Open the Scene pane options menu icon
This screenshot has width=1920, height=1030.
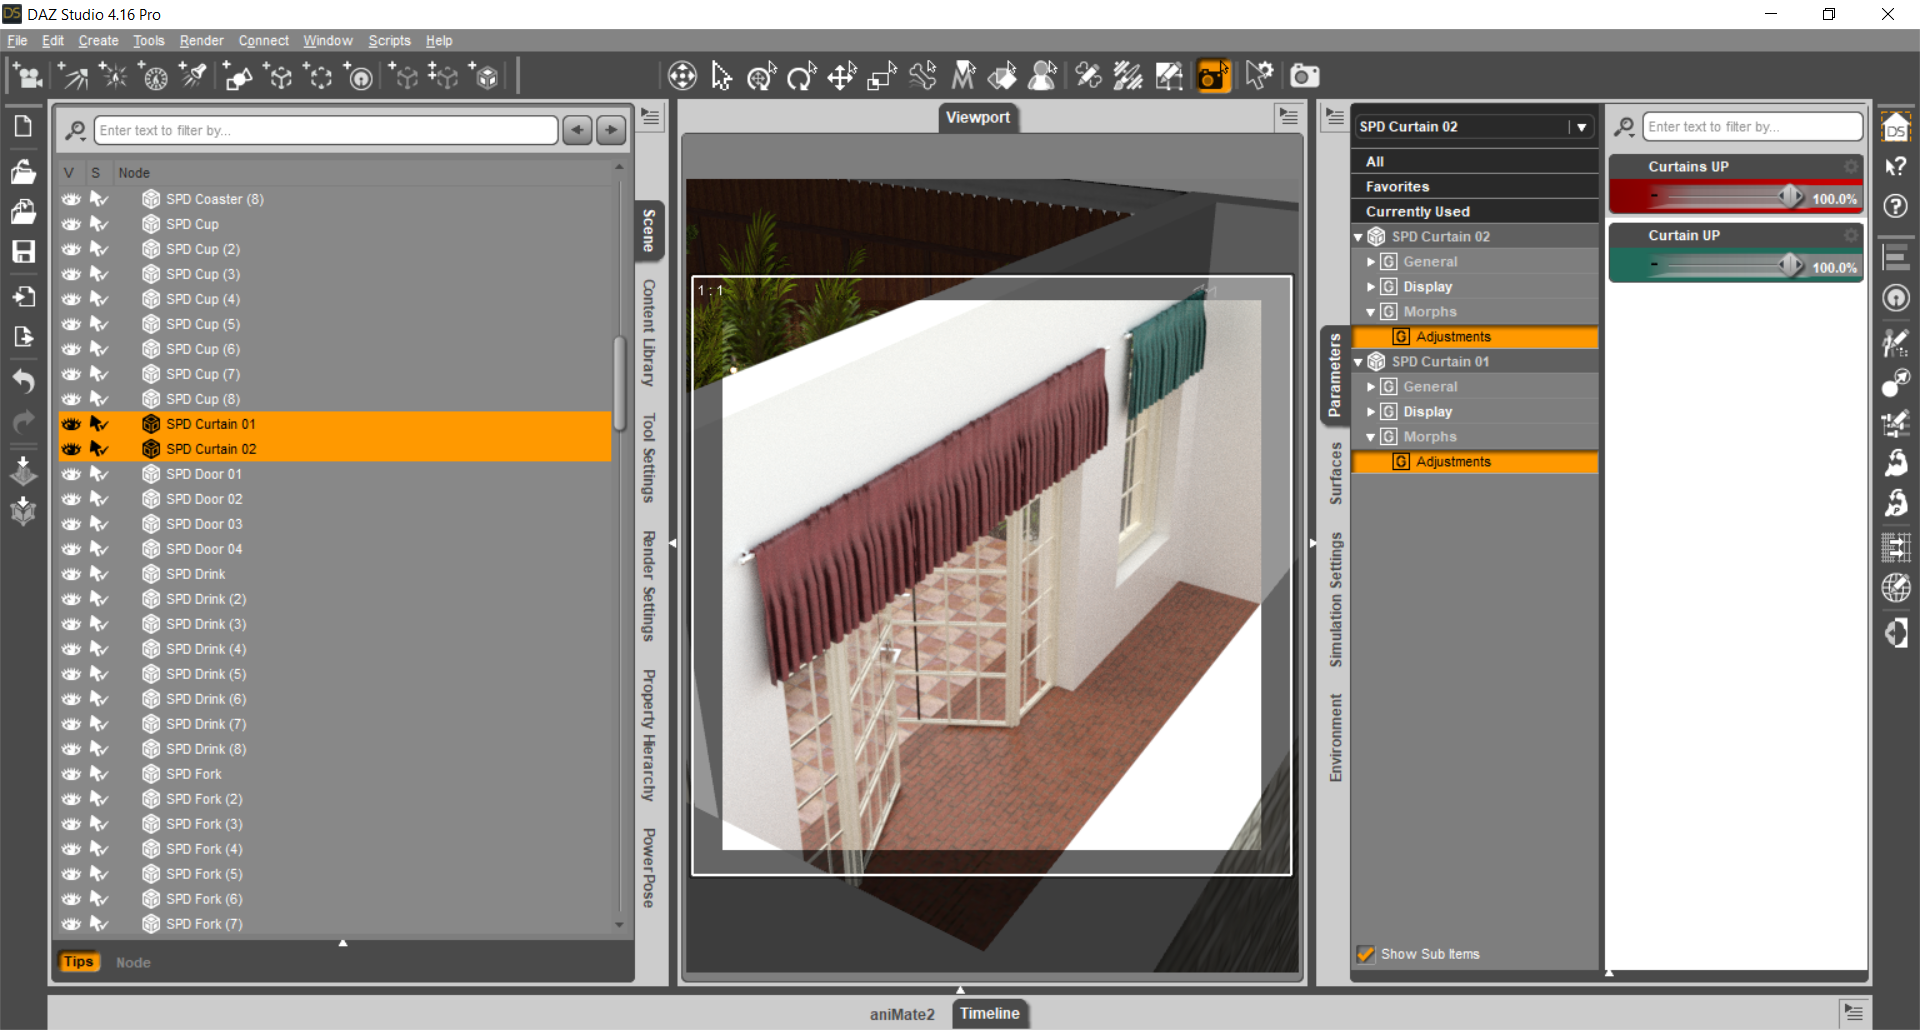point(651,117)
